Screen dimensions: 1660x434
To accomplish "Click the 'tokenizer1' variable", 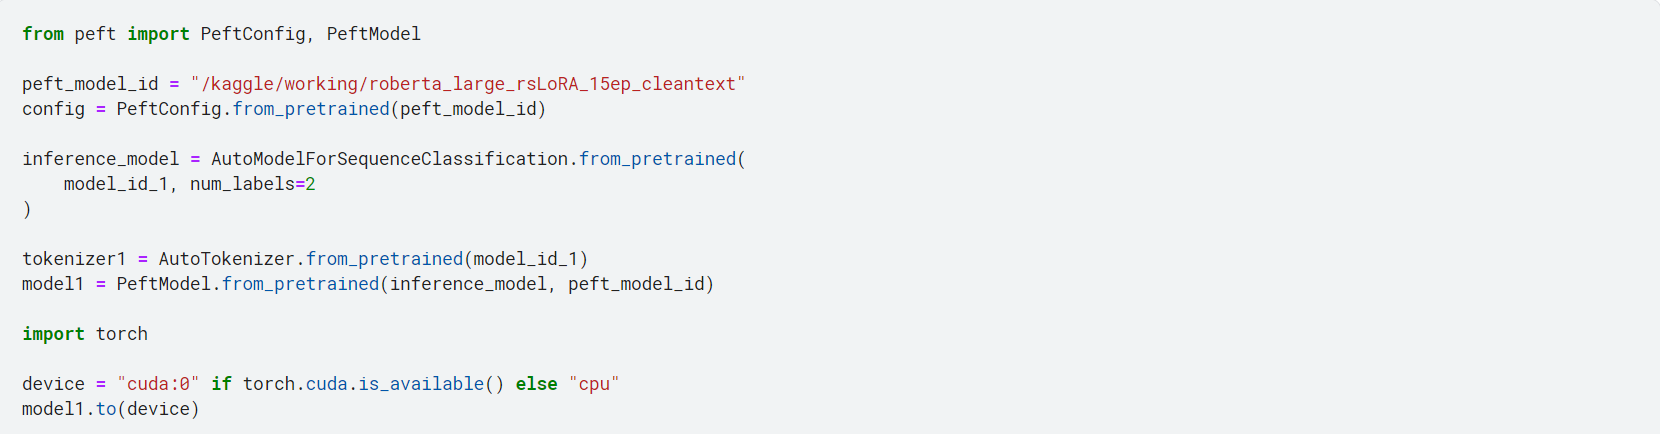I will tap(74, 259).
